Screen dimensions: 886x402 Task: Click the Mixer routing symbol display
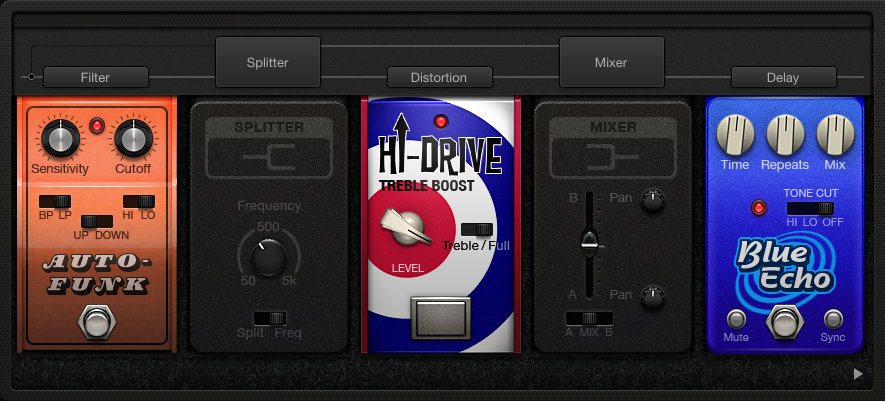pyautogui.click(x=613, y=158)
